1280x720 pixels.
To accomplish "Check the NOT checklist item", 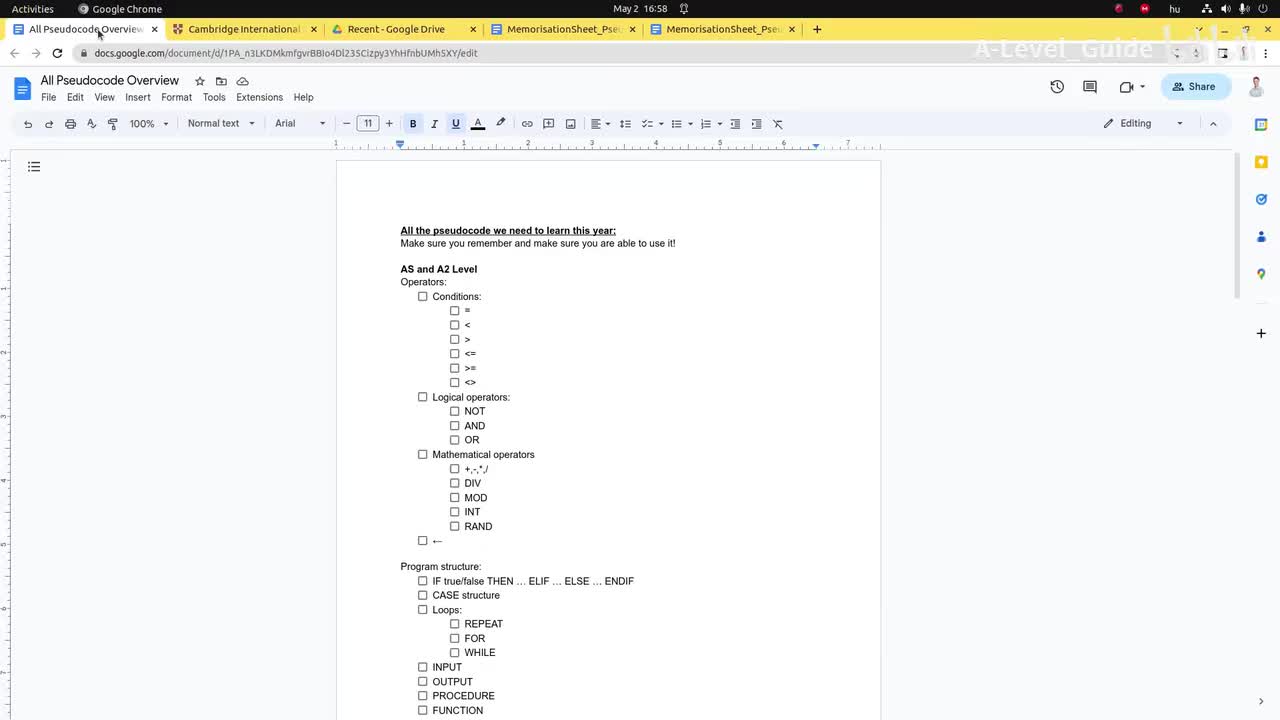I will [454, 411].
